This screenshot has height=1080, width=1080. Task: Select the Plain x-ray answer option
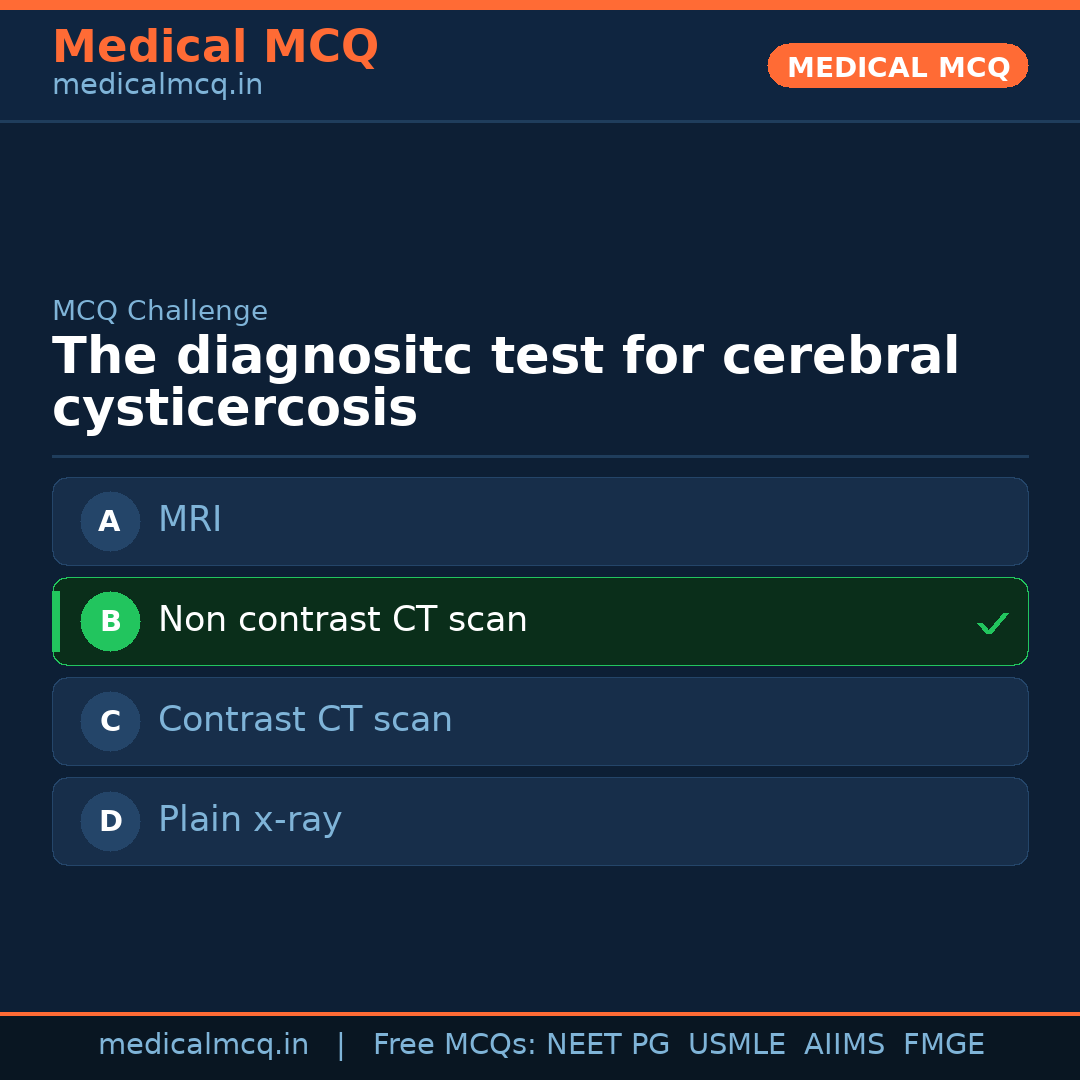(540, 821)
